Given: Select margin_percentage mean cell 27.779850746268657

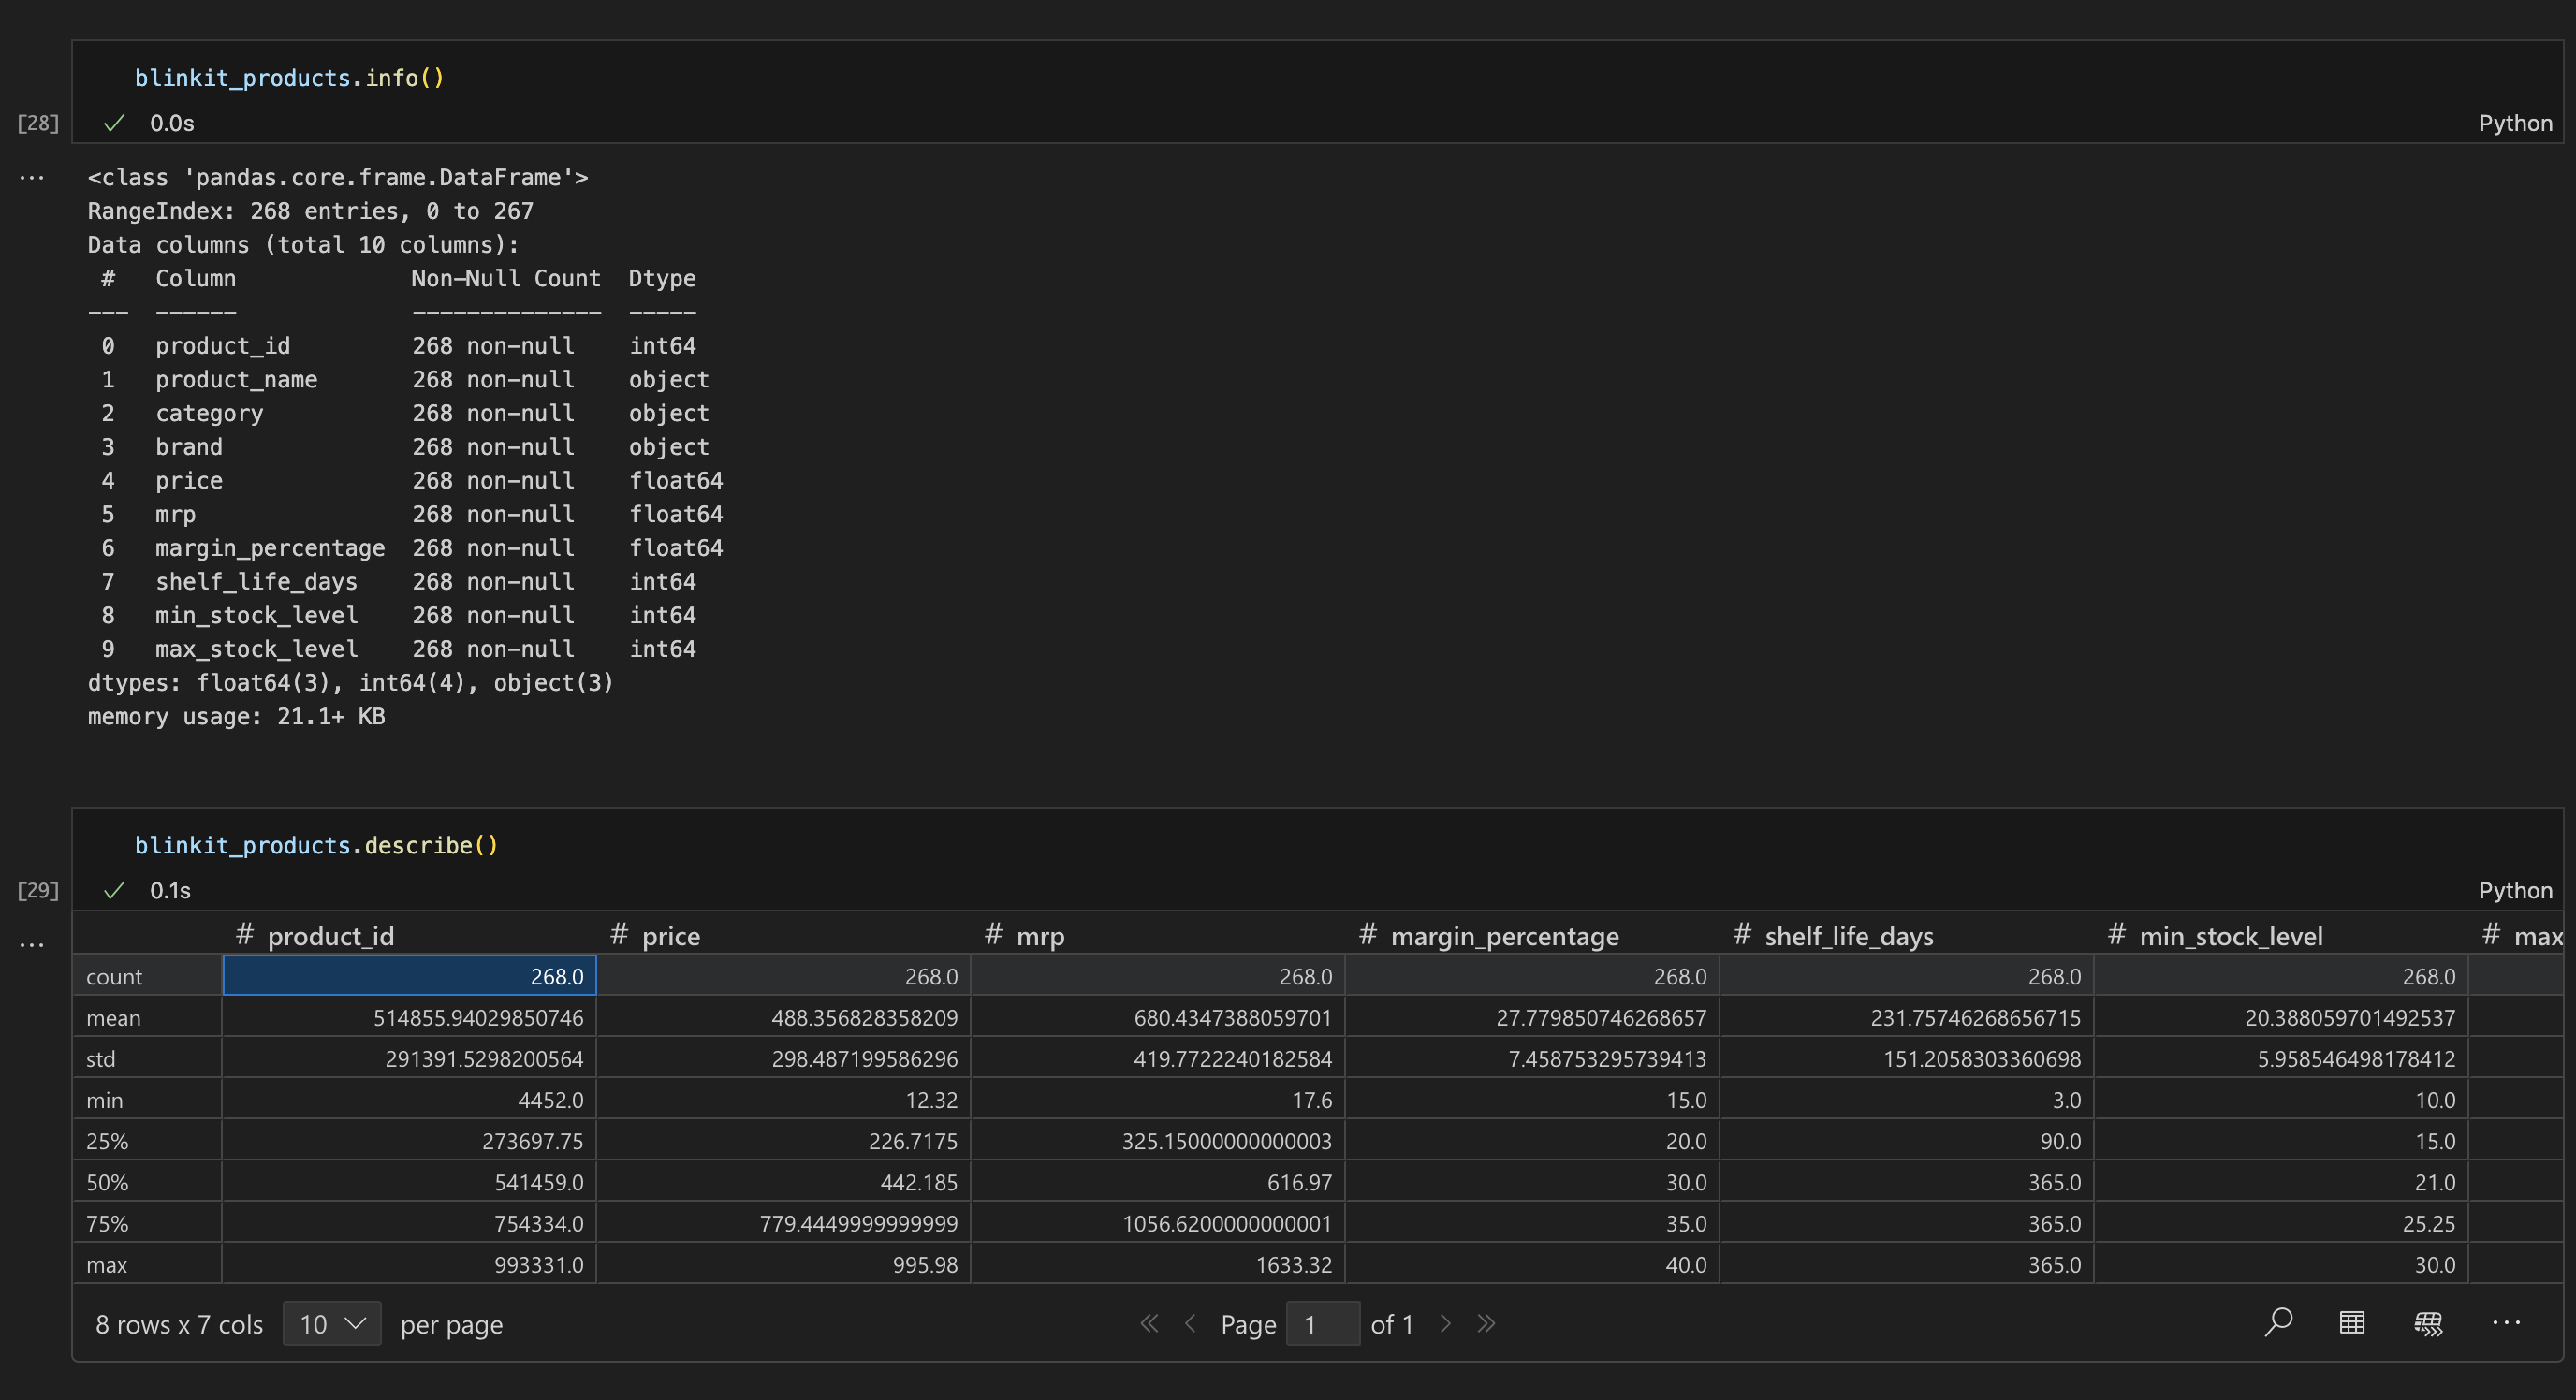Looking at the screenshot, I should [x=1532, y=1017].
